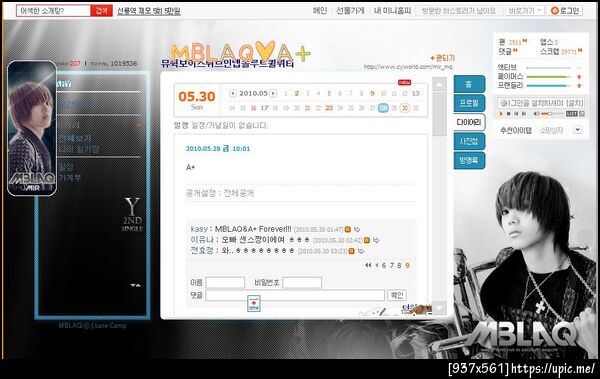Select highlighted day 28 in calendar

coord(383,108)
